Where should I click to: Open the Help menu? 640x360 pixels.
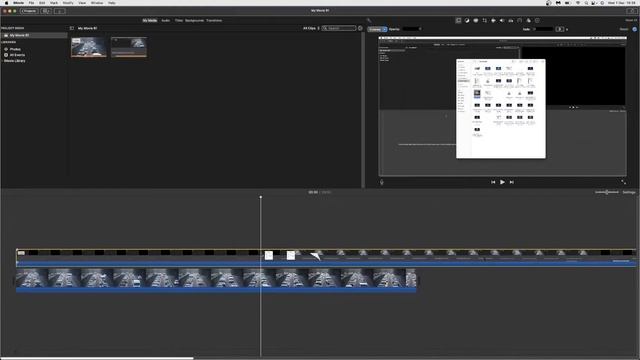(111, 3)
